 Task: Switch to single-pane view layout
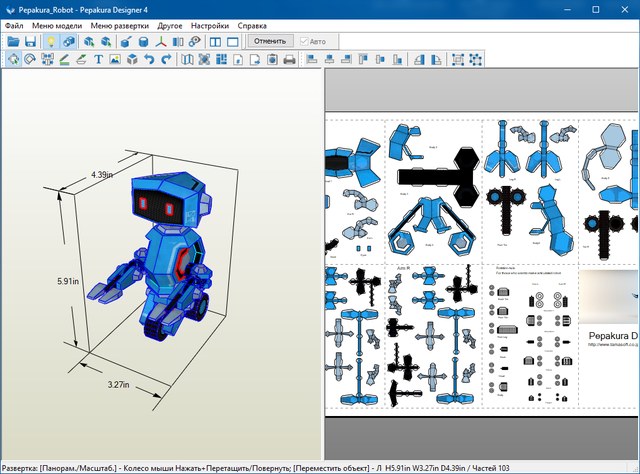pos(232,42)
